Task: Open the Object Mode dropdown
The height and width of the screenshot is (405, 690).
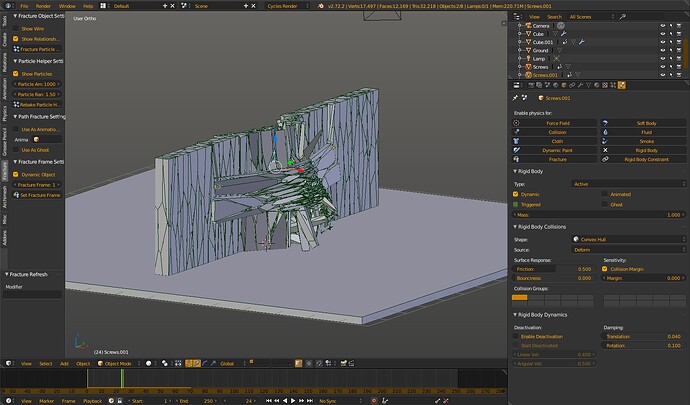Action: [118, 364]
